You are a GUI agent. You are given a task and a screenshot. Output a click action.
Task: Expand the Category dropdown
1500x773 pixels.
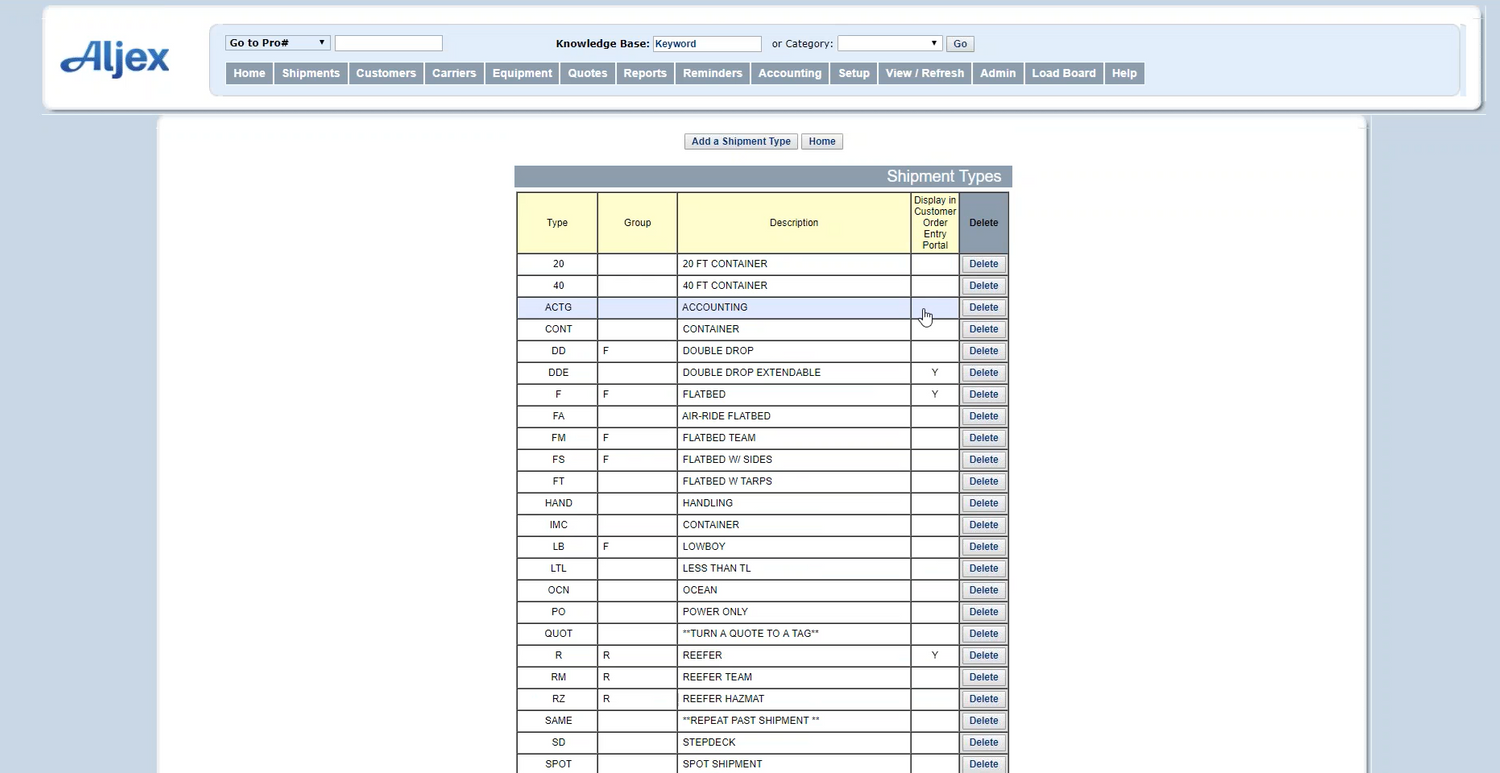point(889,43)
